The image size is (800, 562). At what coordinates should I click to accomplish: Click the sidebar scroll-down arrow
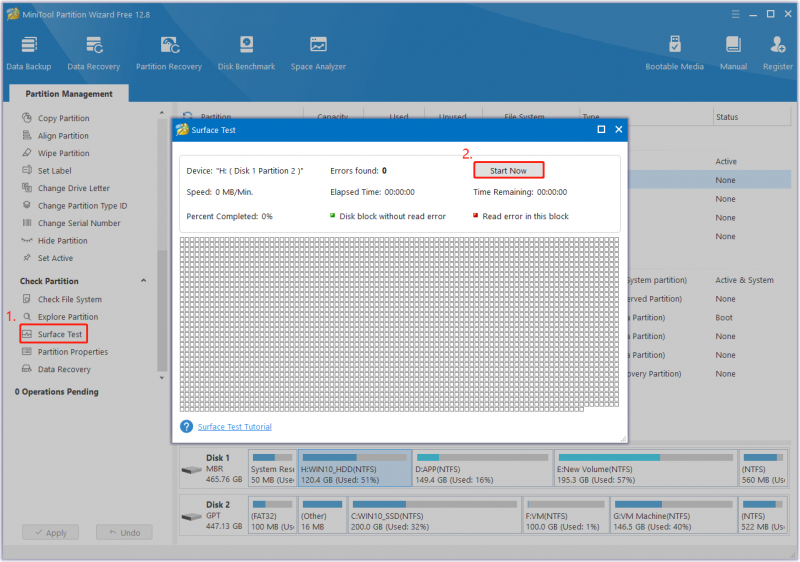click(x=162, y=378)
